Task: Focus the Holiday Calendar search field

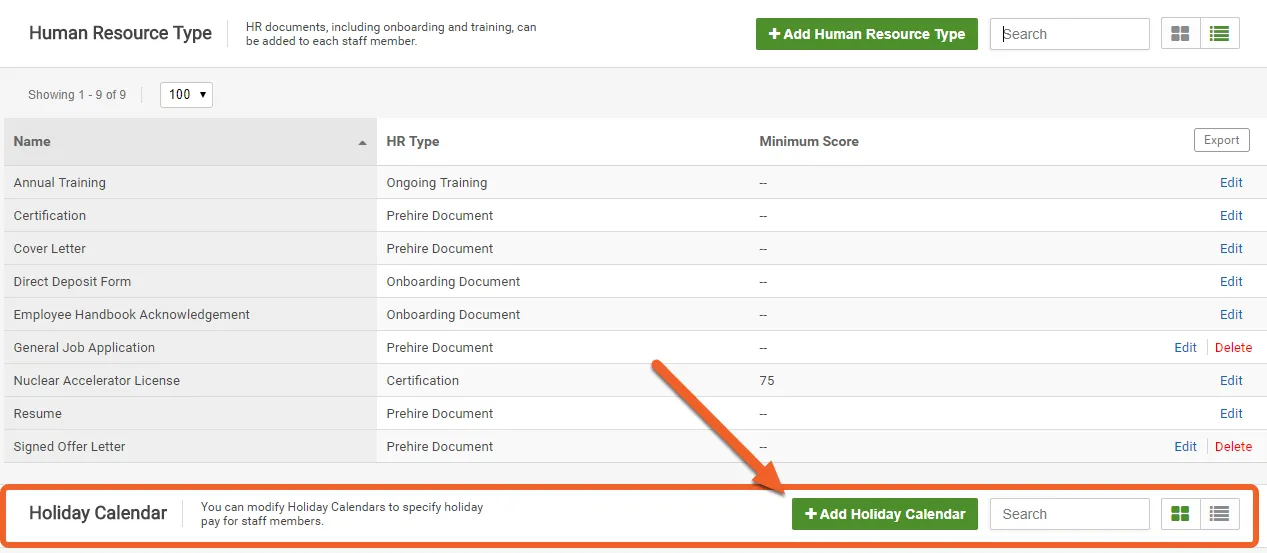Action: (x=1070, y=514)
